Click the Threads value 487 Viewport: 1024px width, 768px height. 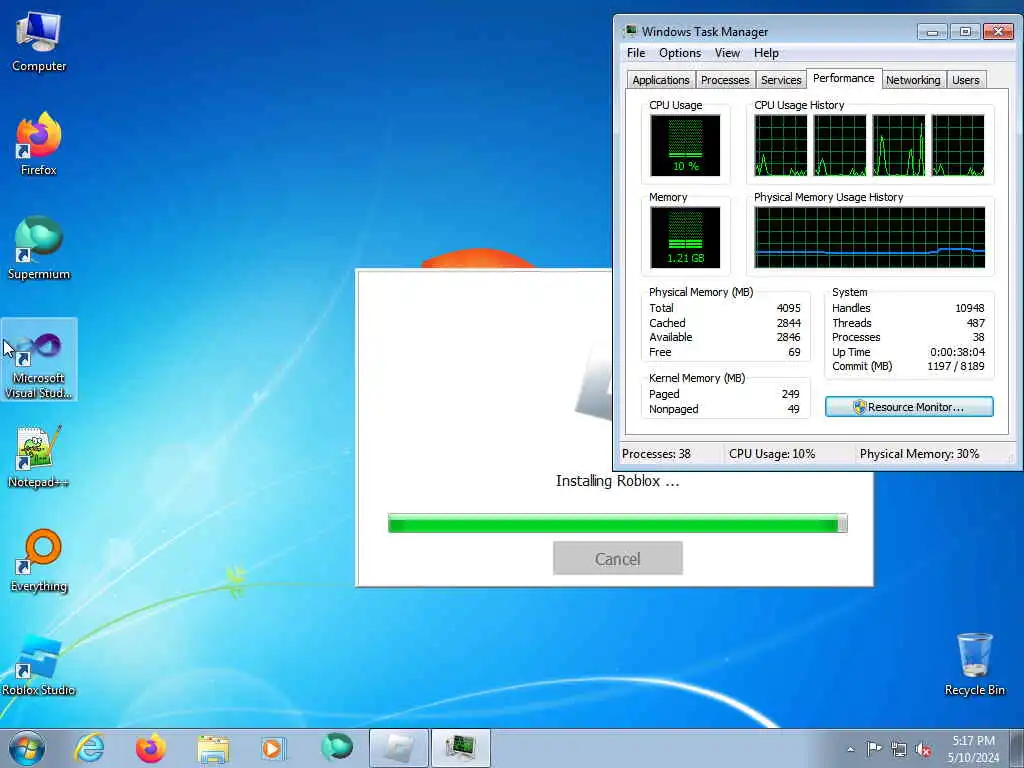click(x=976, y=323)
